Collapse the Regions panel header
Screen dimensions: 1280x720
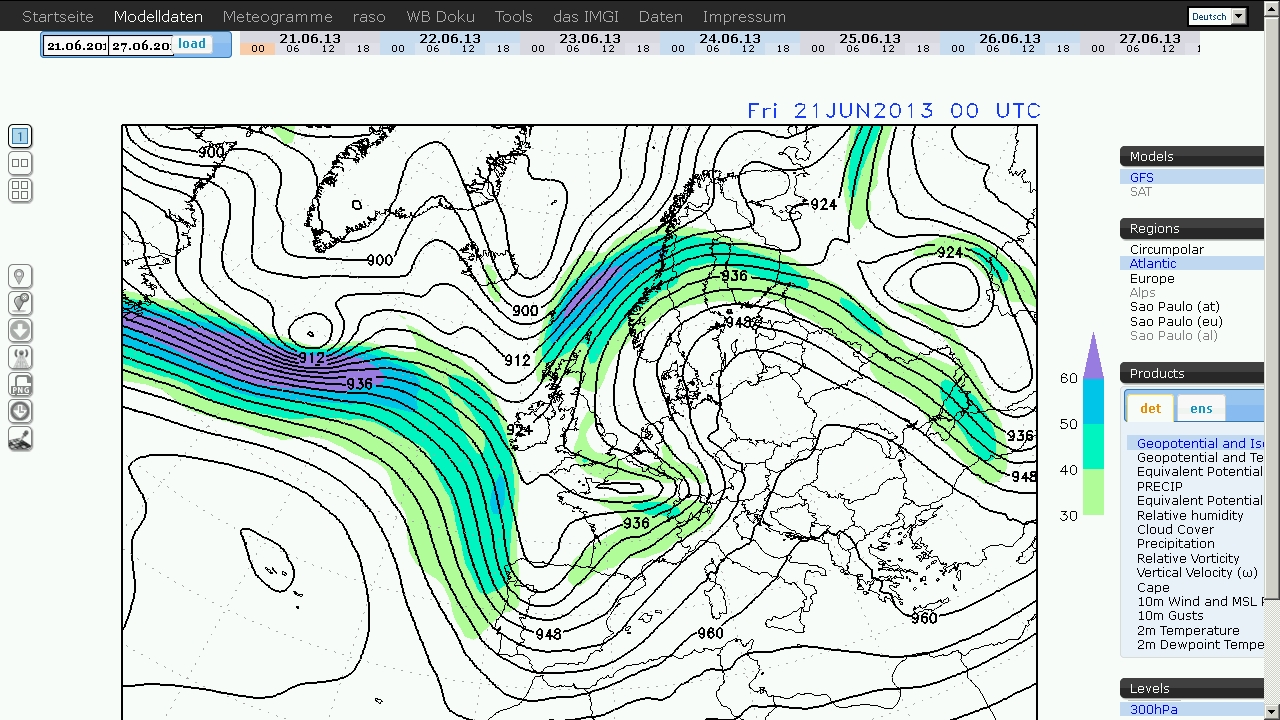[x=1191, y=228]
